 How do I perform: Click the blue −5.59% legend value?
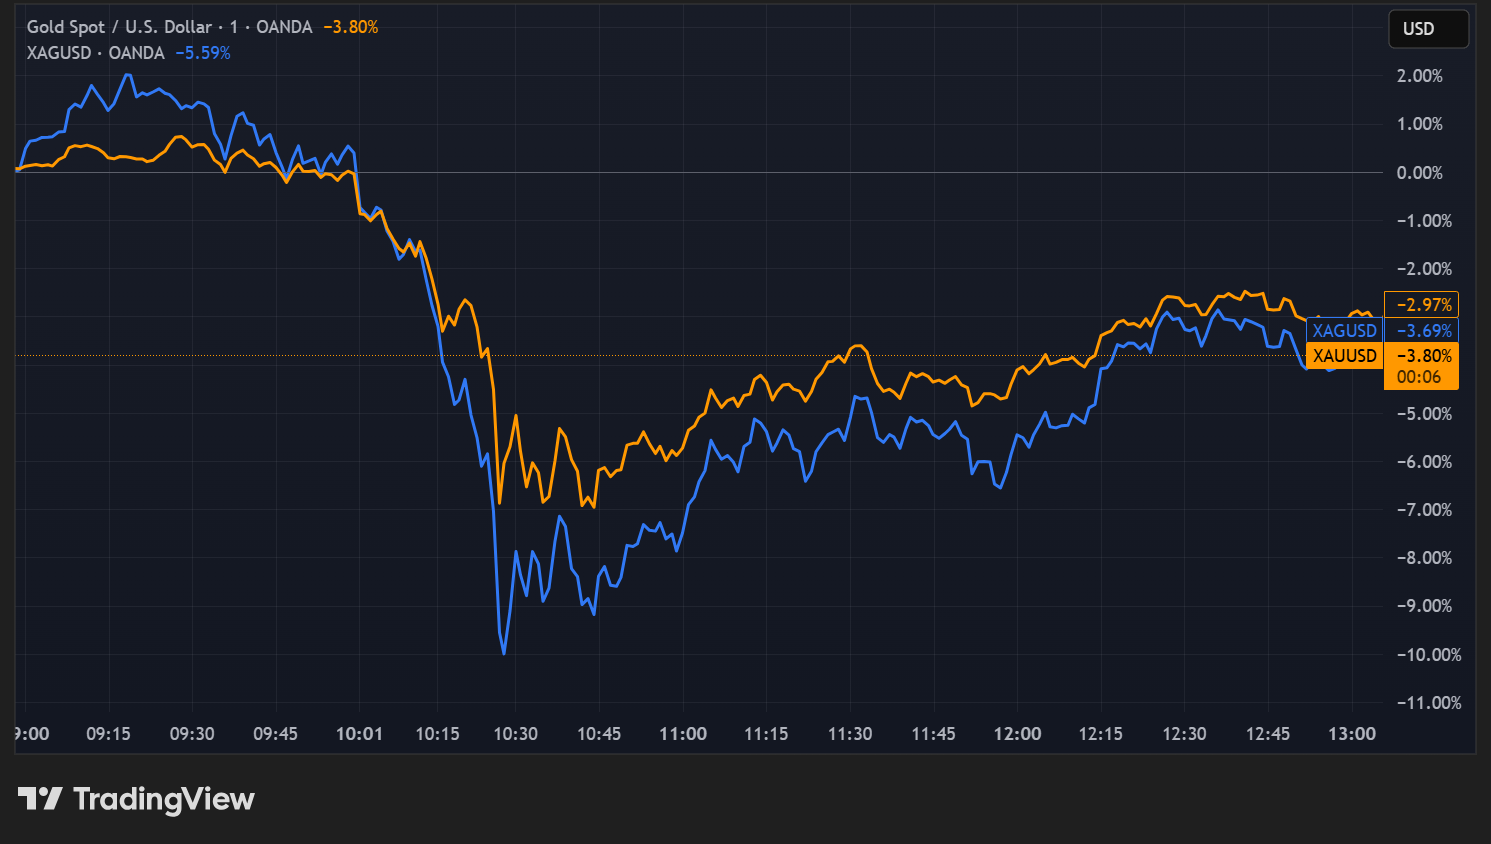(x=203, y=53)
